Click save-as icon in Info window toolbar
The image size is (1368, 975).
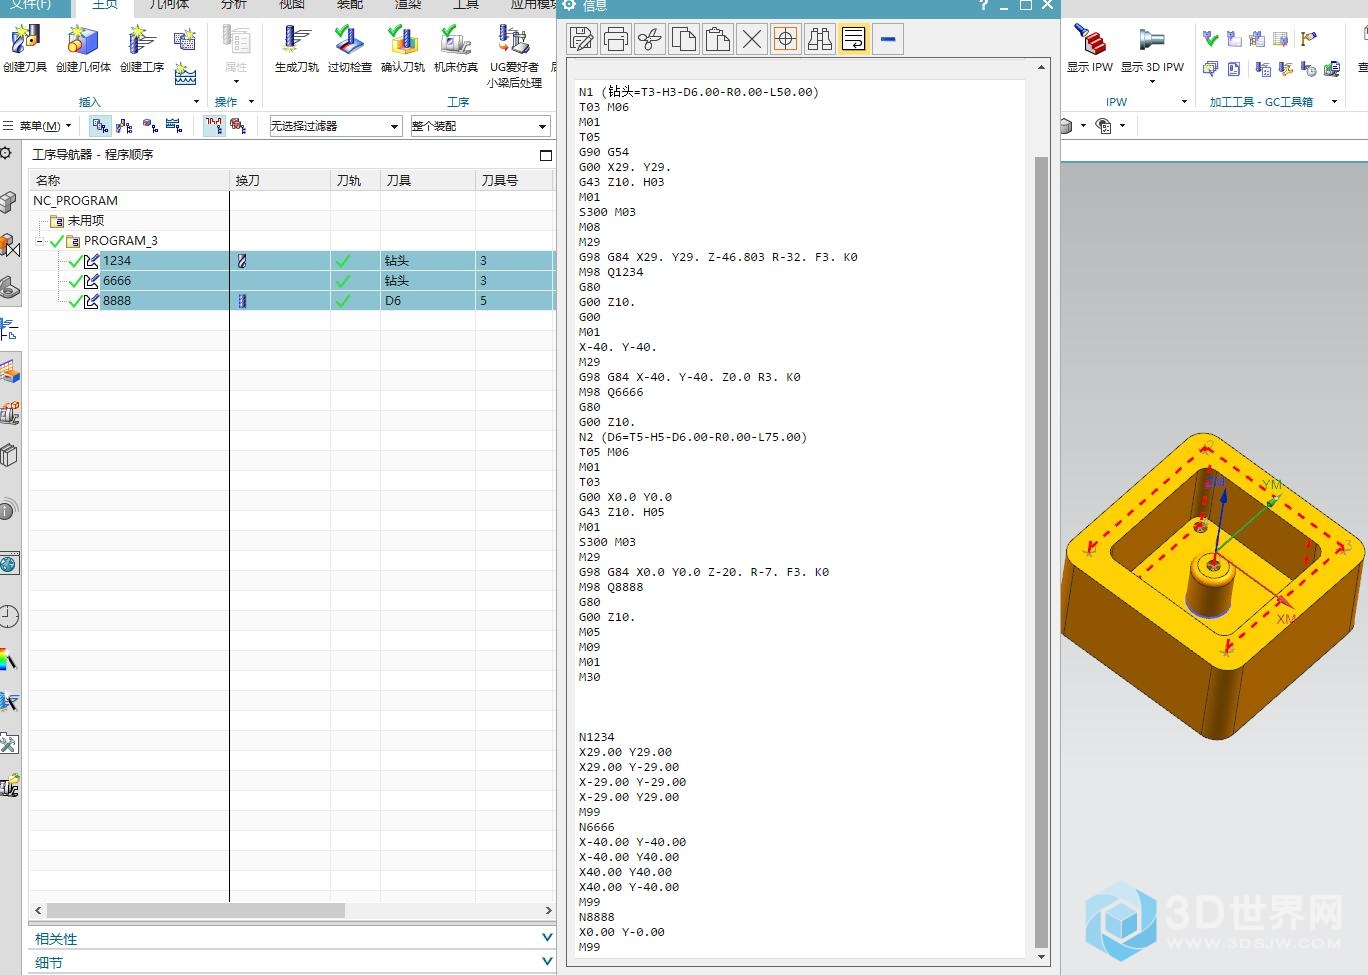coord(582,39)
